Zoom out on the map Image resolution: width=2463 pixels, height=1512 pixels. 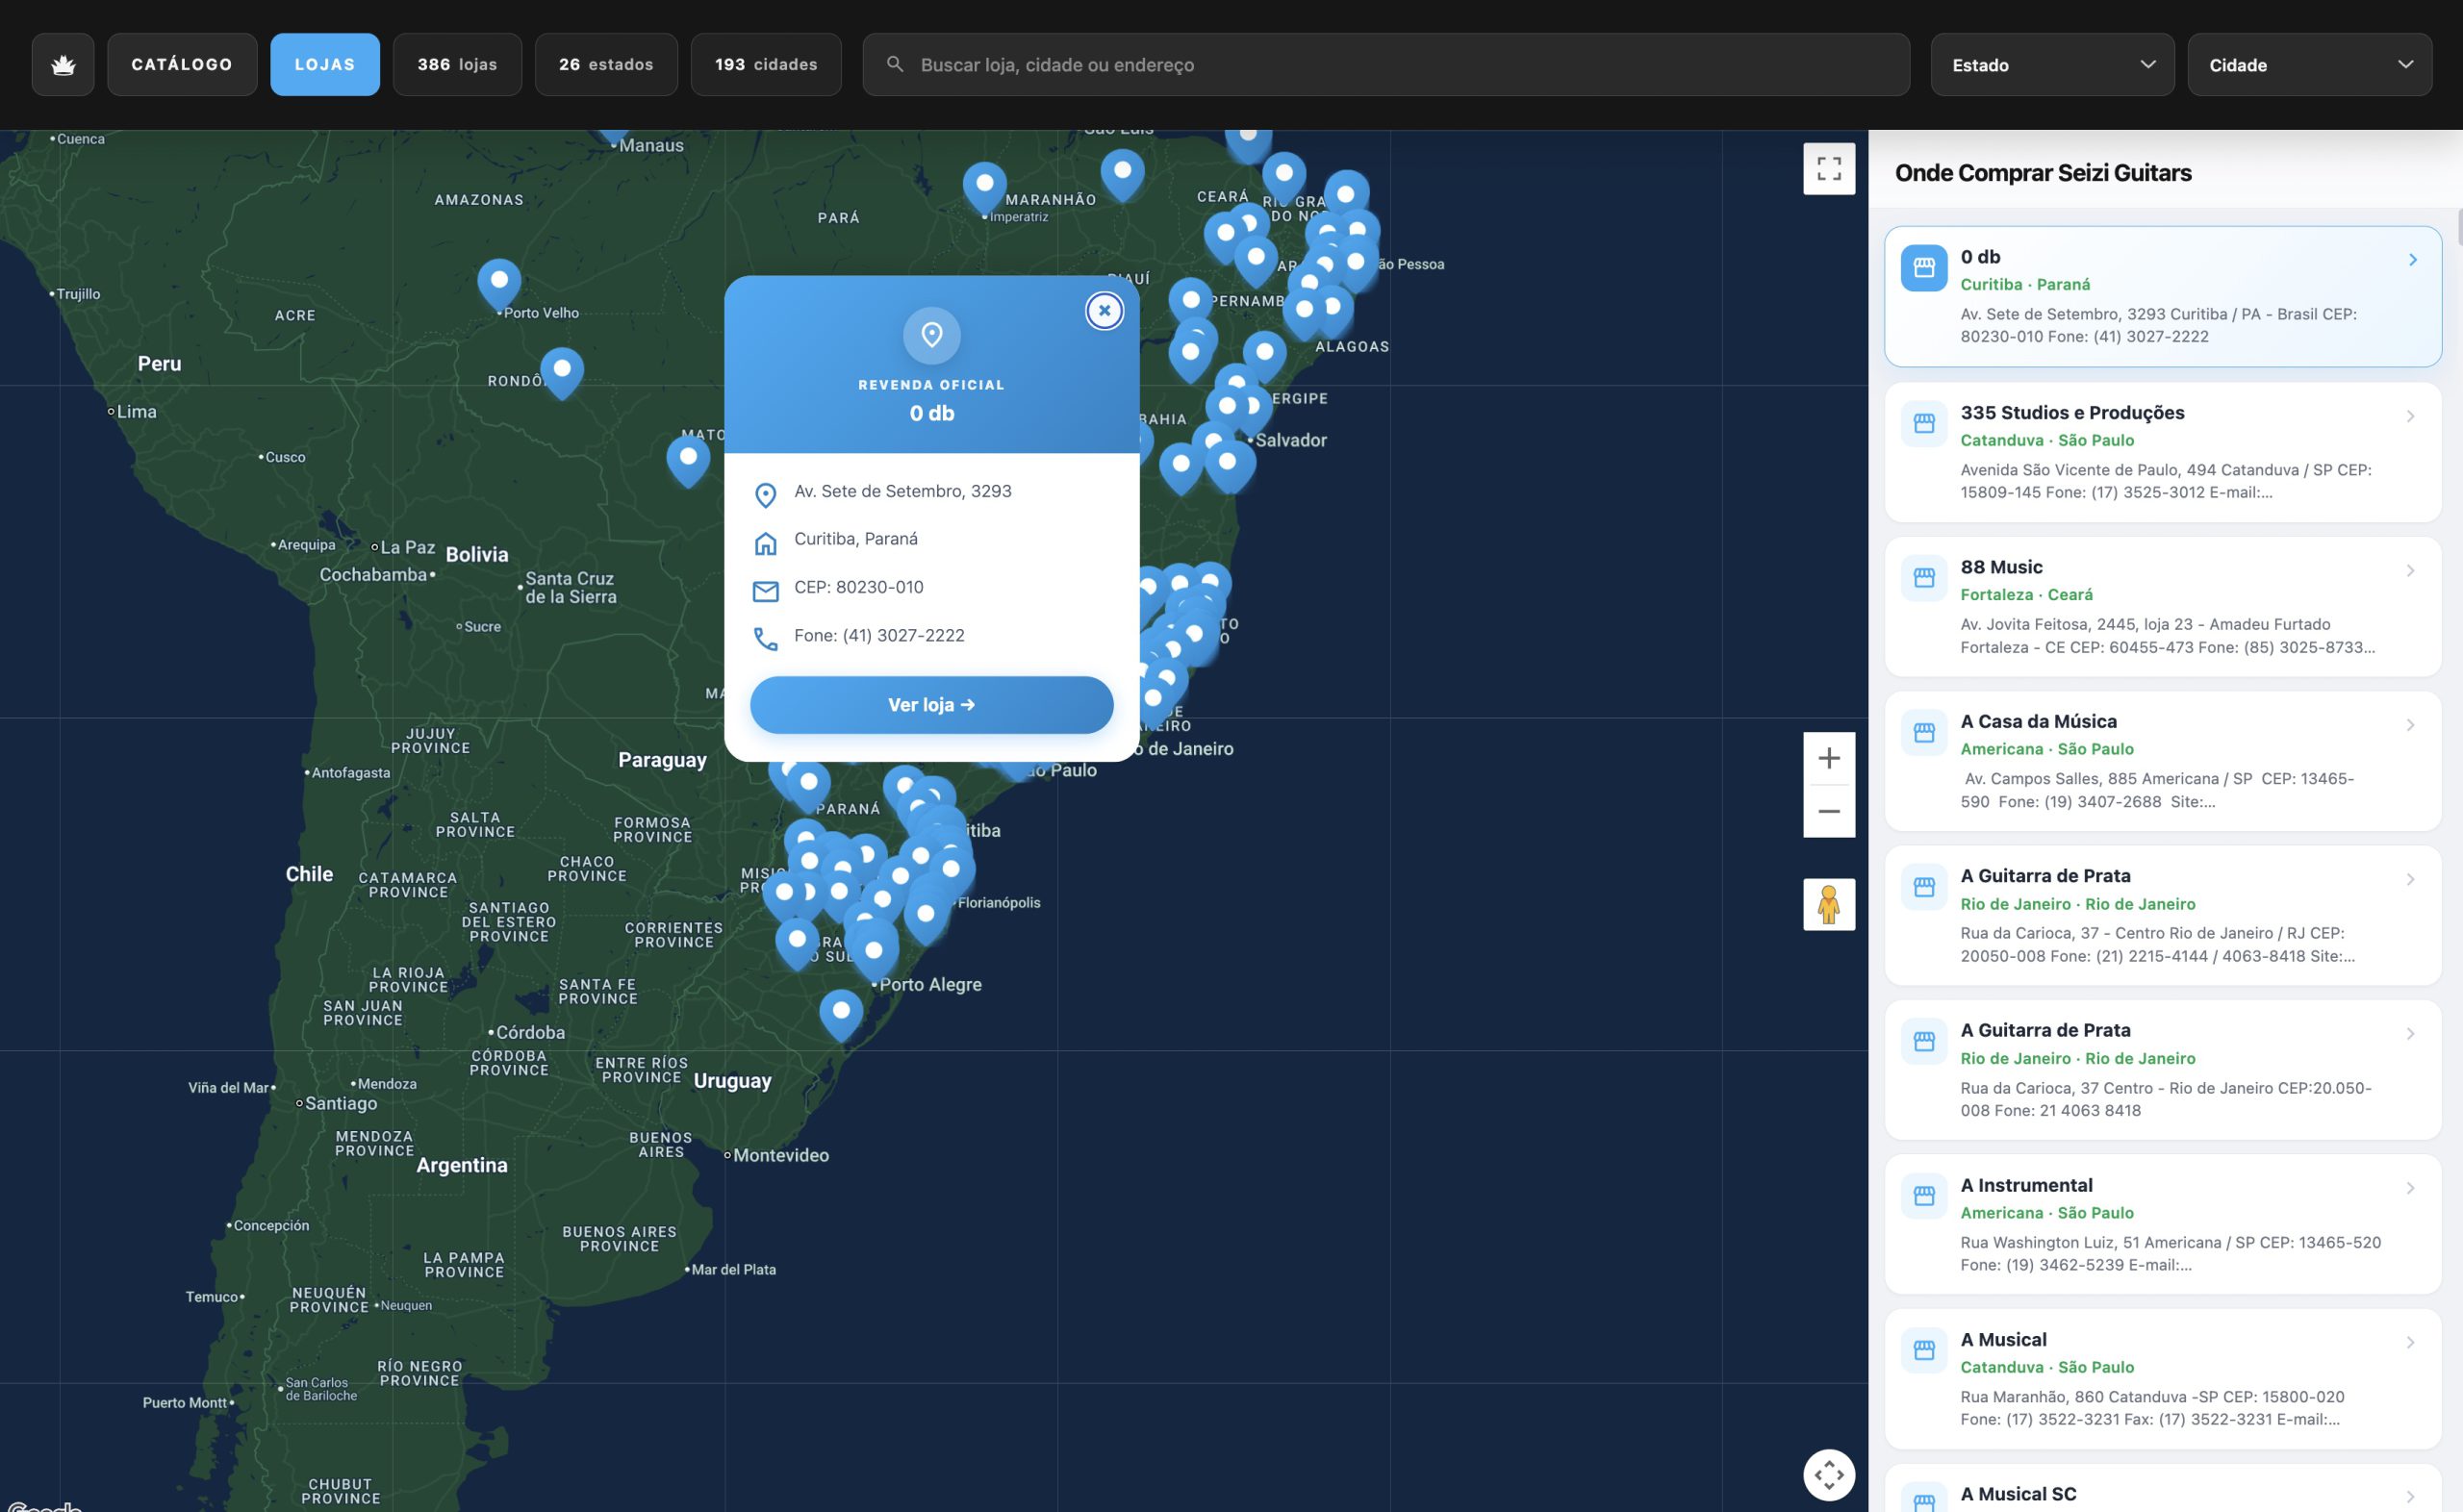[1828, 811]
